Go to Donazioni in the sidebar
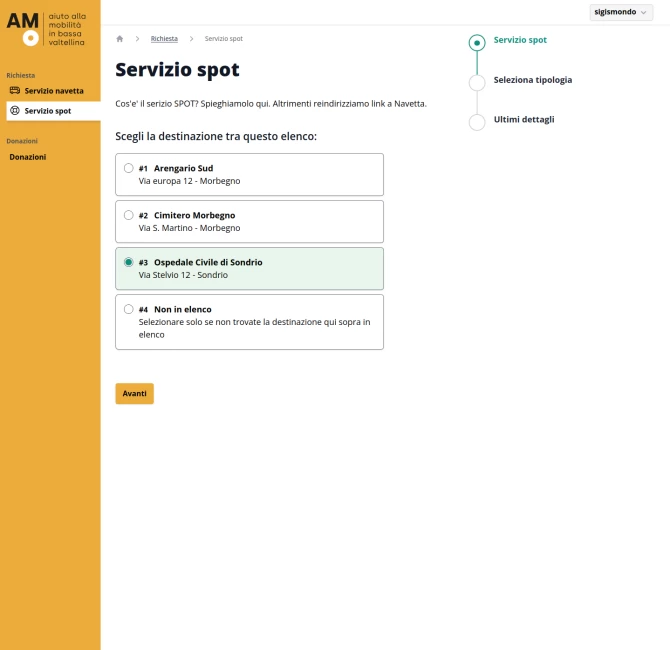670x650 pixels. tap(28, 157)
